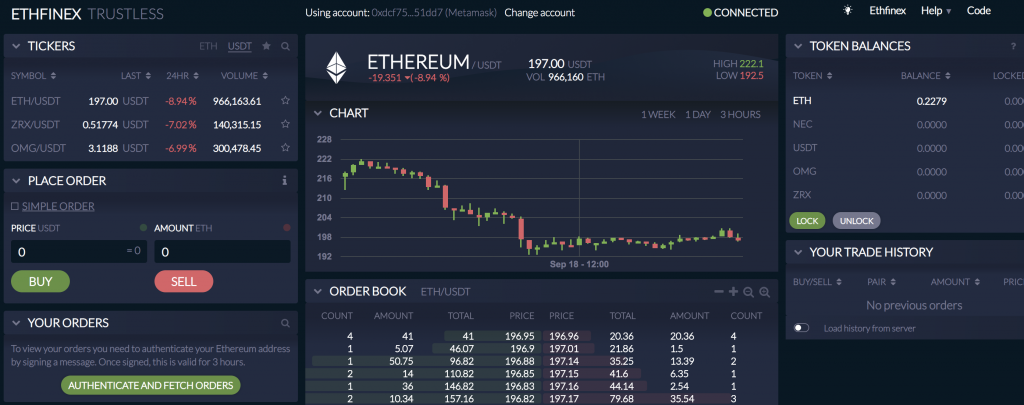
Task: Click ask price 196.96 in order book
Action: 564,336
